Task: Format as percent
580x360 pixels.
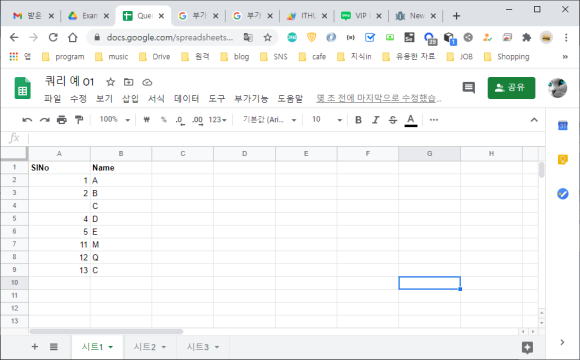Action: click(x=163, y=120)
